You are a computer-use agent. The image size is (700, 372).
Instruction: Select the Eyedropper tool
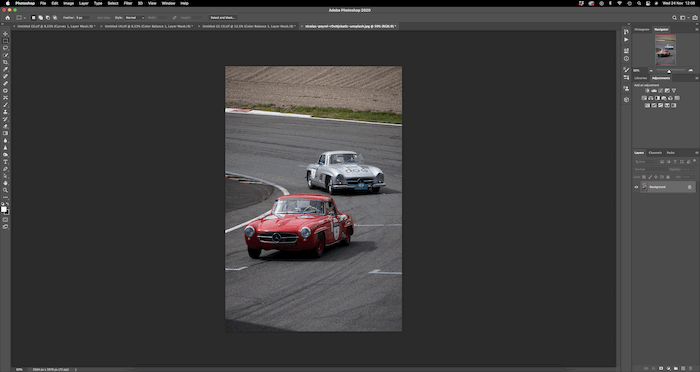(5, 69)
